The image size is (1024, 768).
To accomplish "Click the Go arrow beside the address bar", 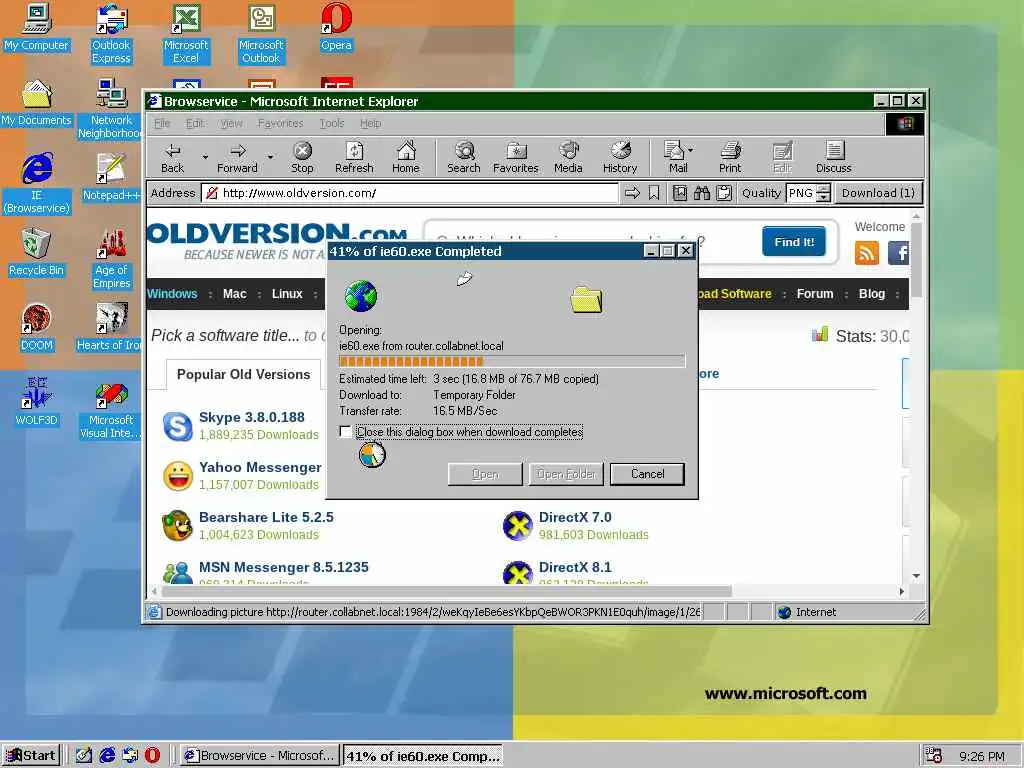I will tap(632, 193).
